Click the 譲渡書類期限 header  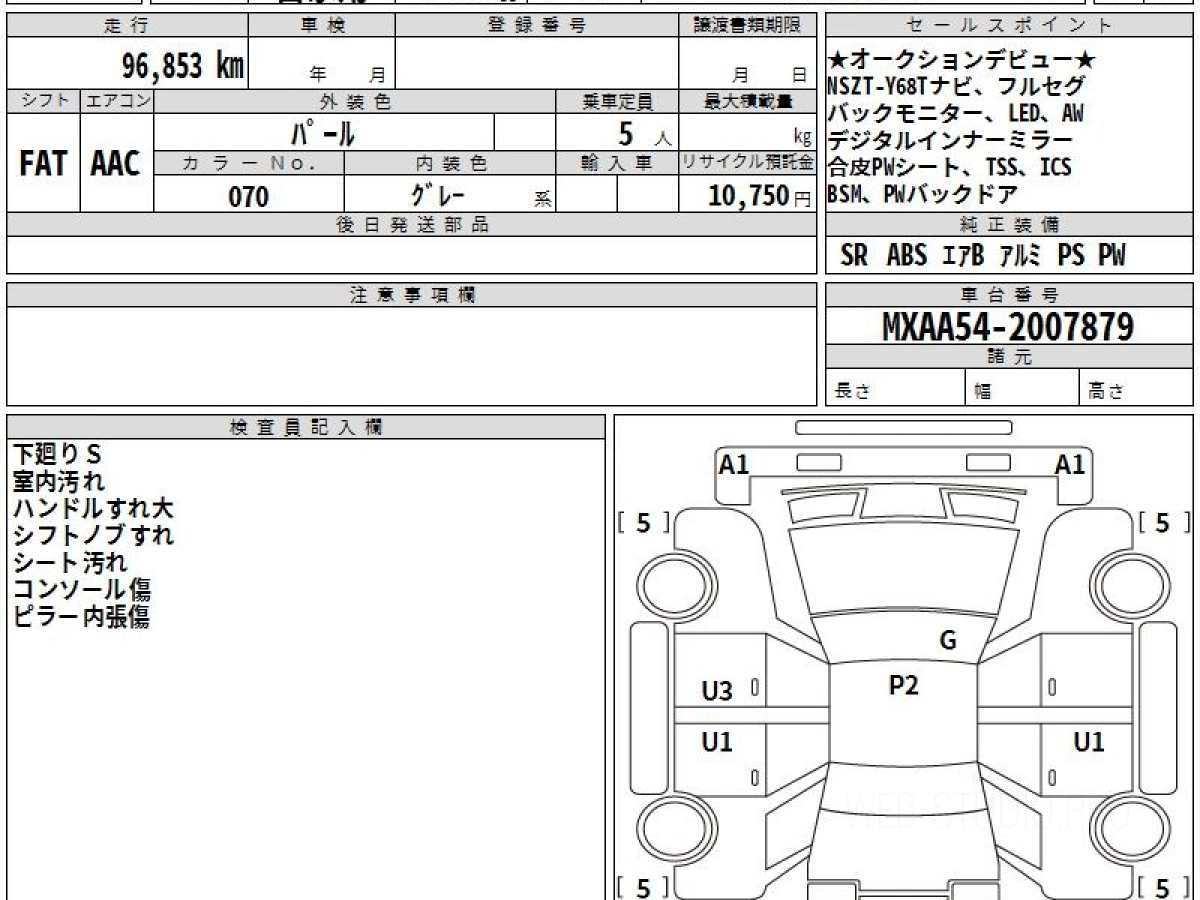[747, 26]
